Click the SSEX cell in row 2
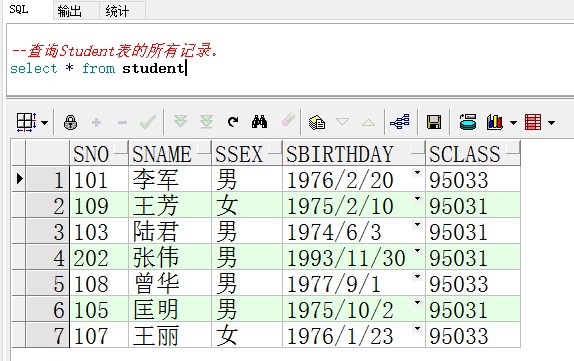This screenshot has height=361, width=574. pyautogui.click(x=247, y=205)
